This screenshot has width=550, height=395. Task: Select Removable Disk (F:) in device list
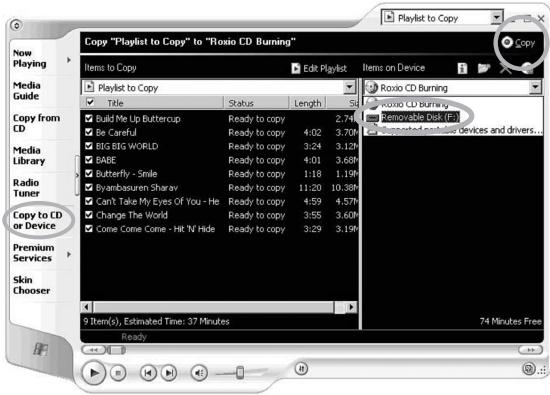pyautogui.click(x=420, y=117)
